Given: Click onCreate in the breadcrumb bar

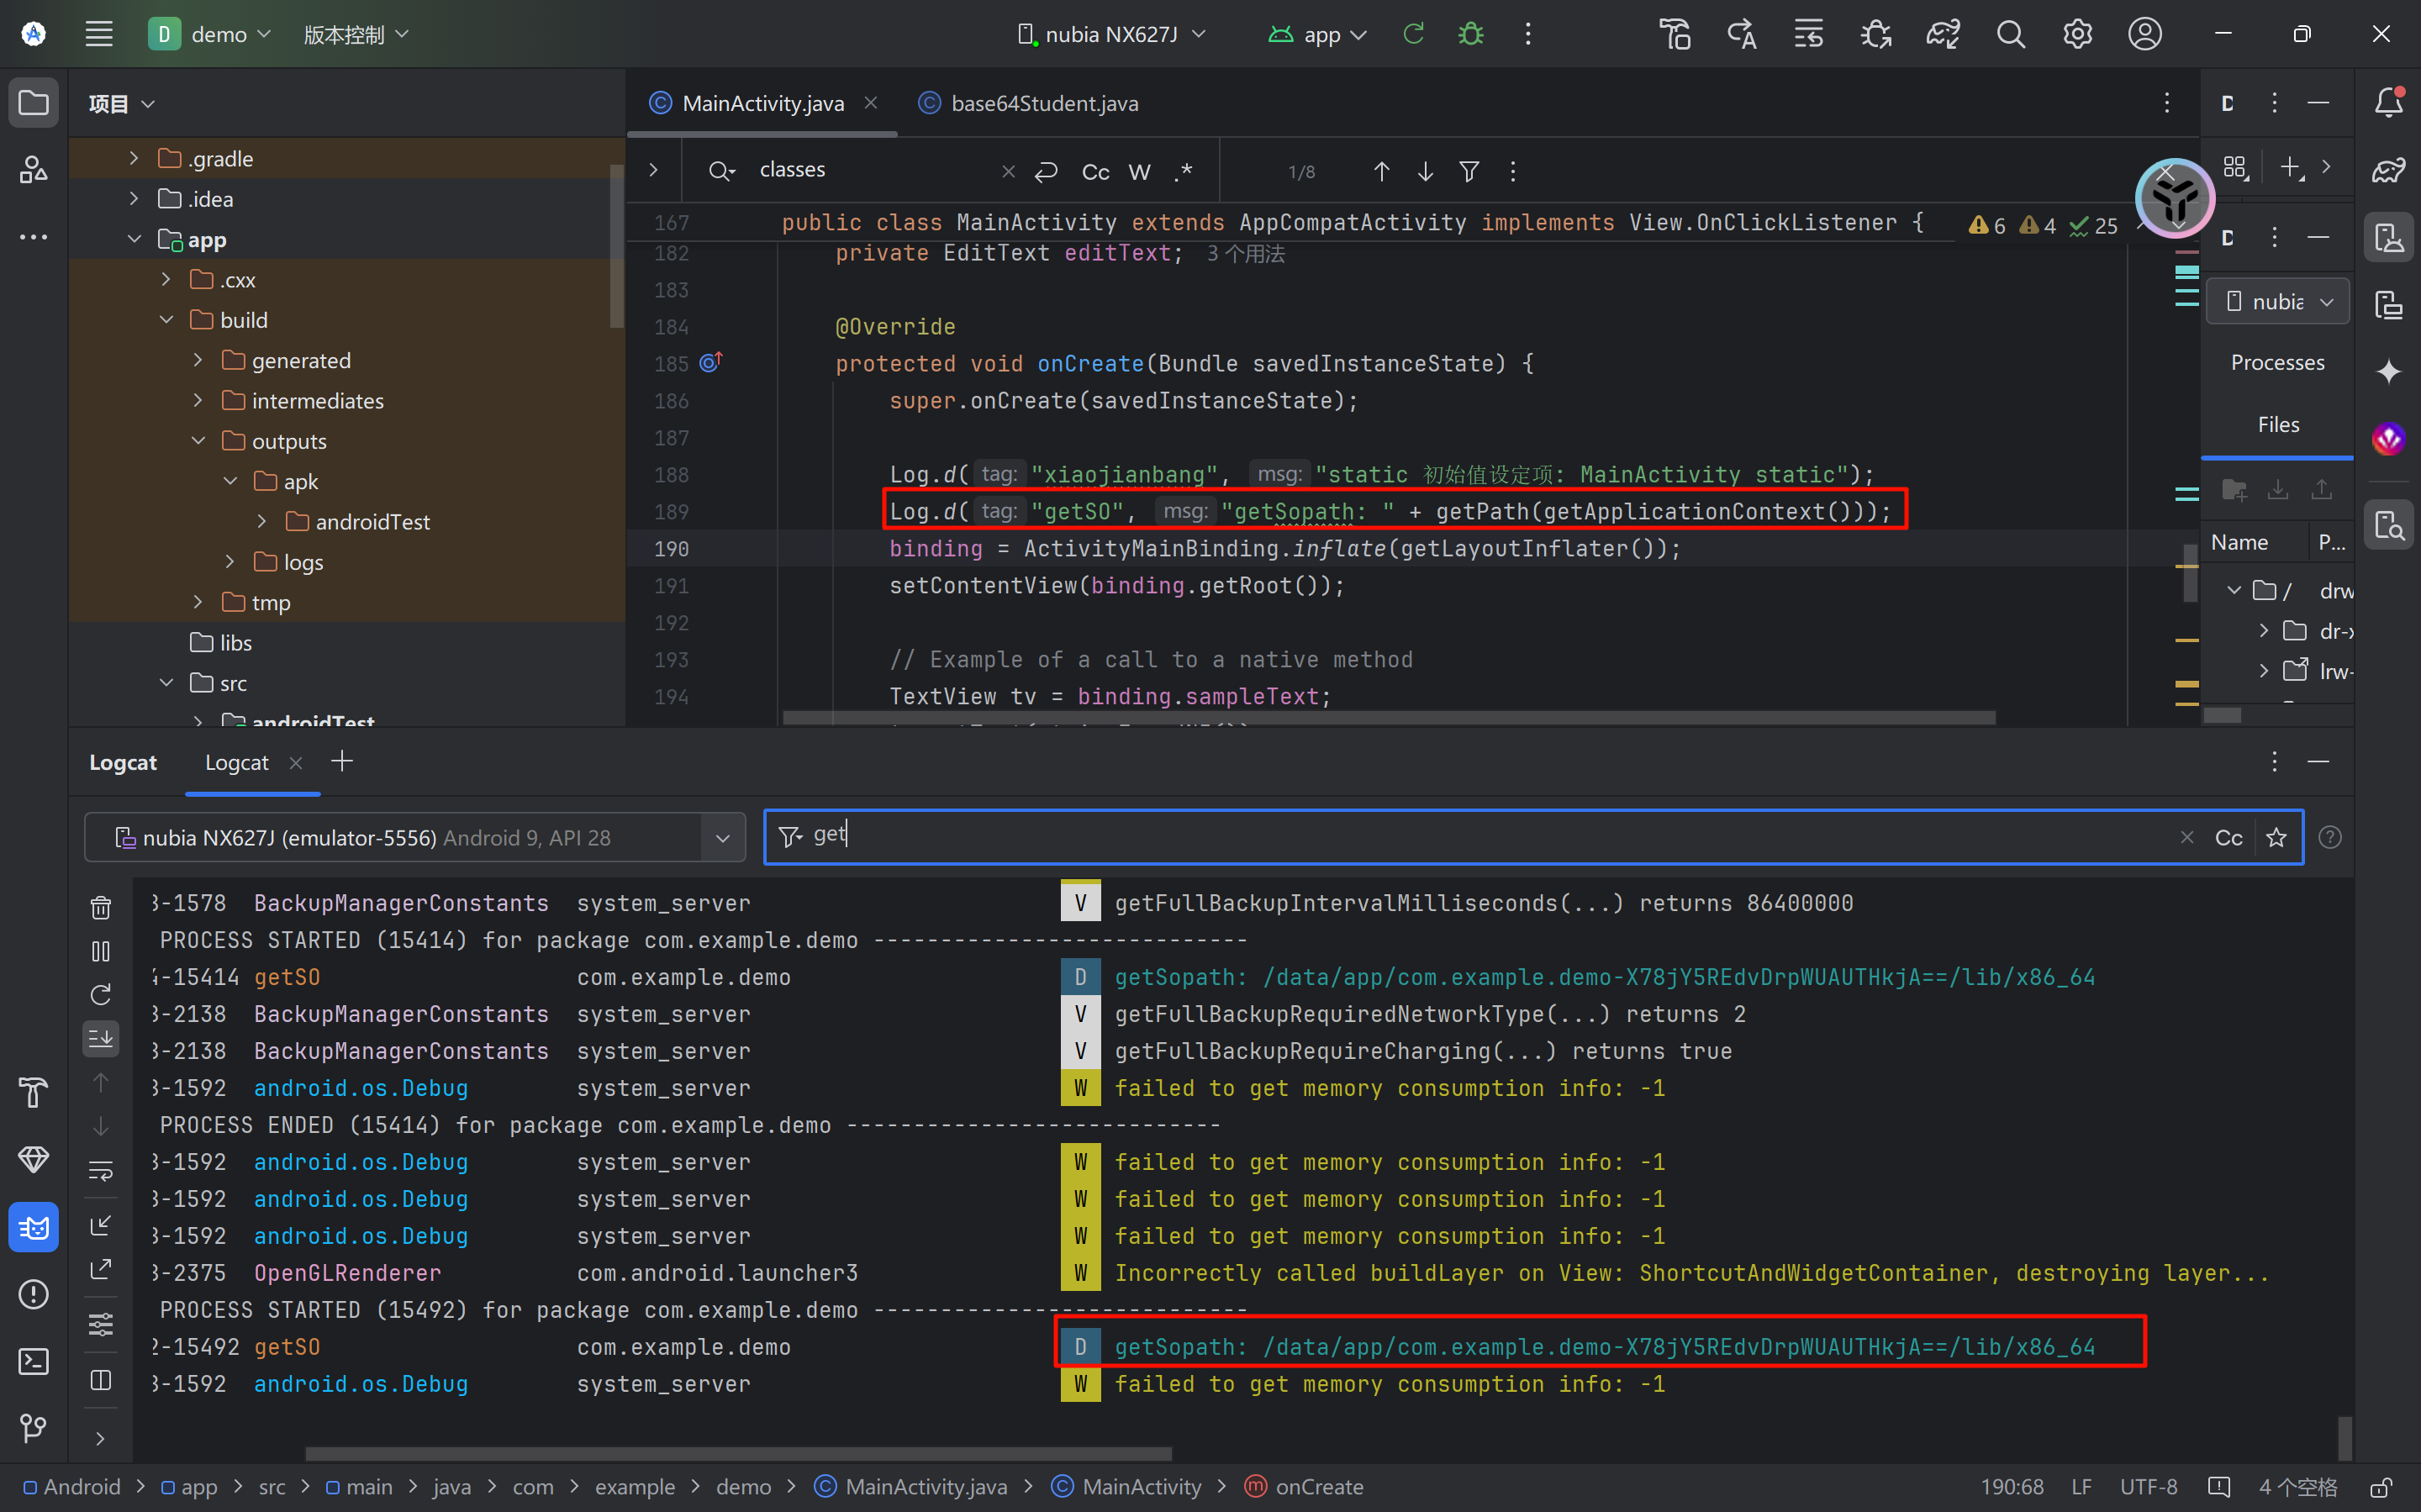Looking at the screenshot, I should pos(1318,1487).
